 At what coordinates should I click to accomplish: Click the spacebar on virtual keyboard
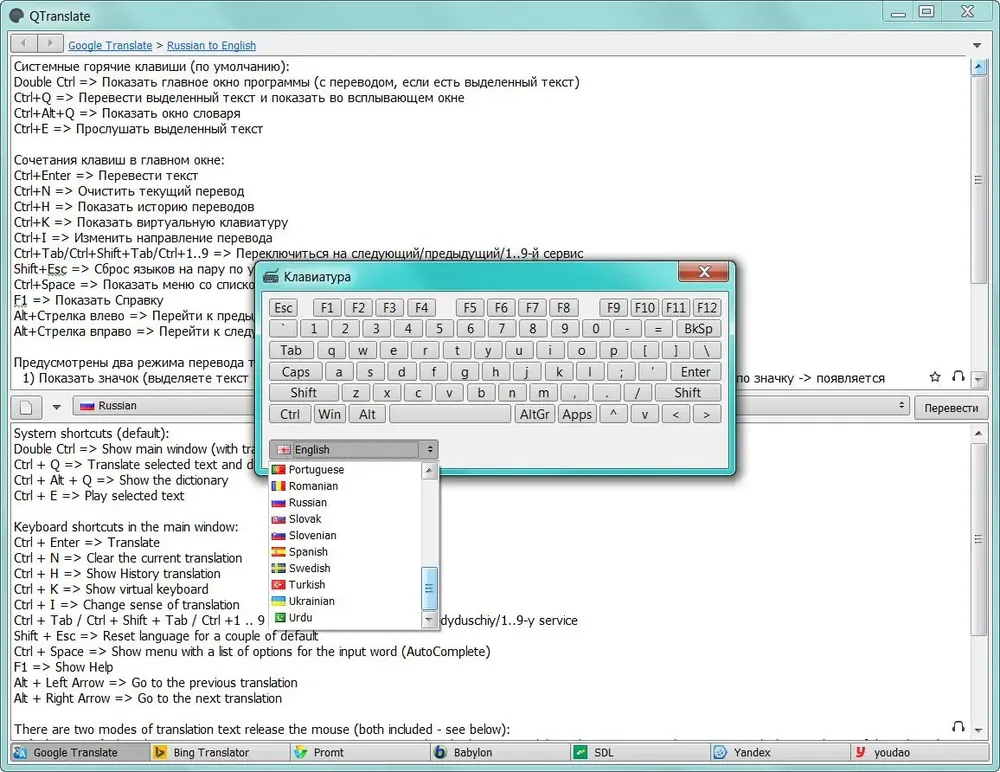tap(450, 415)
